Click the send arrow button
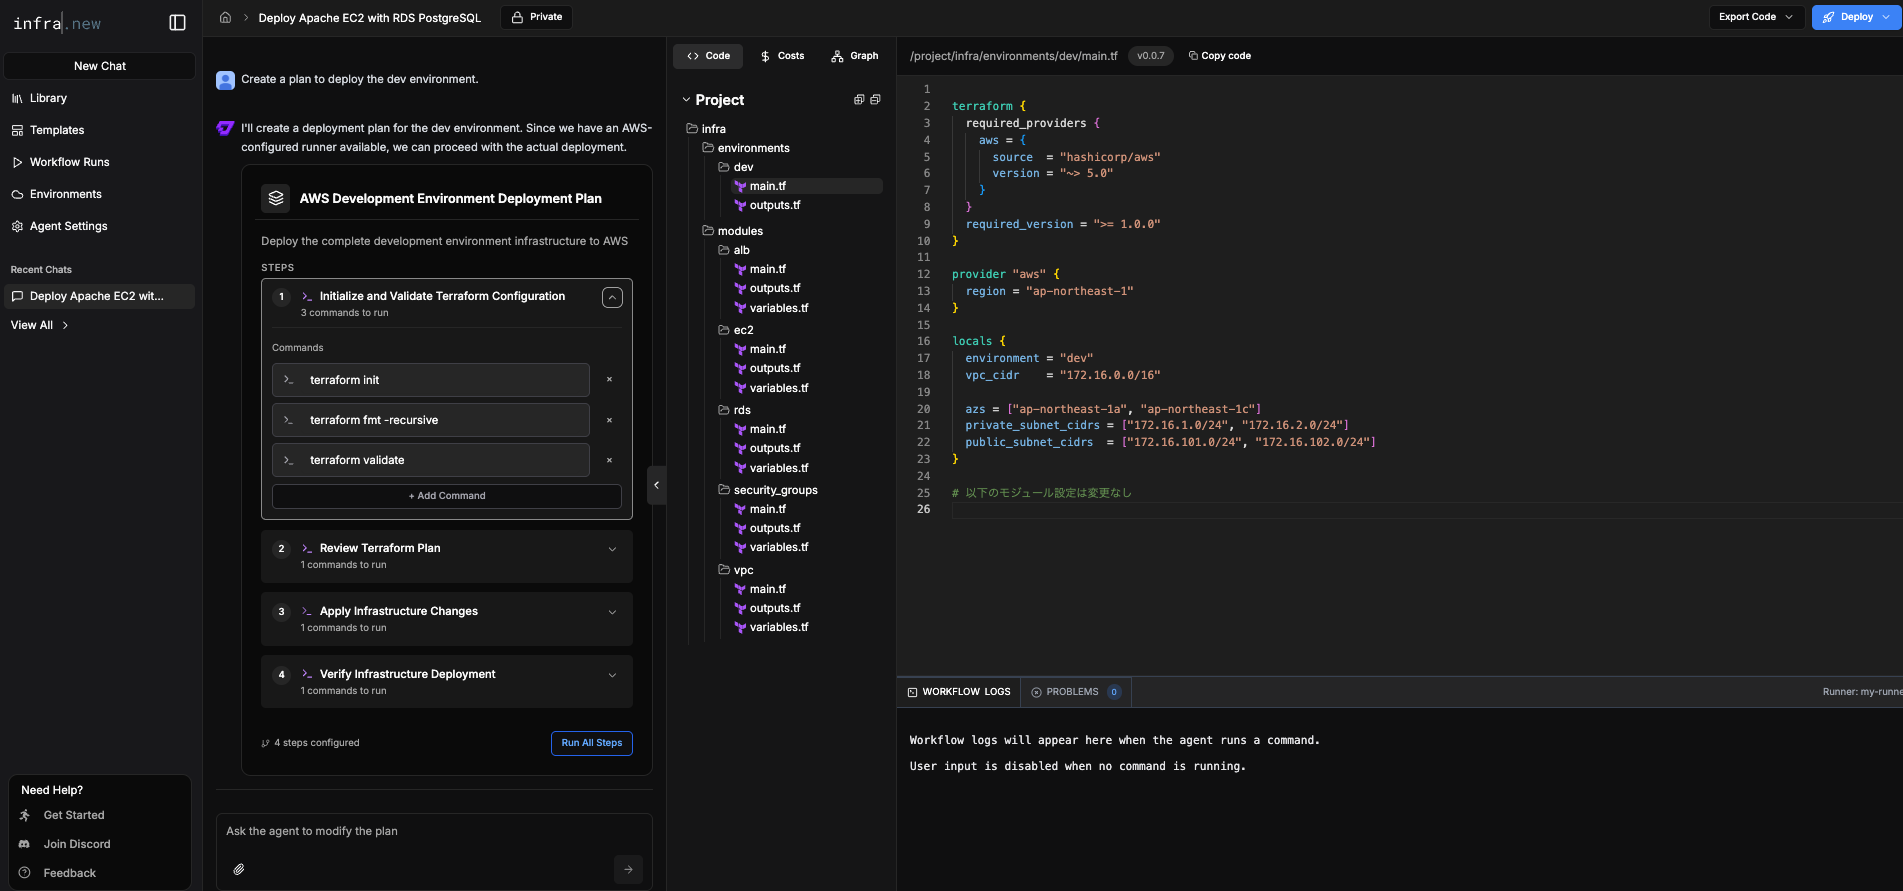1903x891 pixels. (628, 869)
